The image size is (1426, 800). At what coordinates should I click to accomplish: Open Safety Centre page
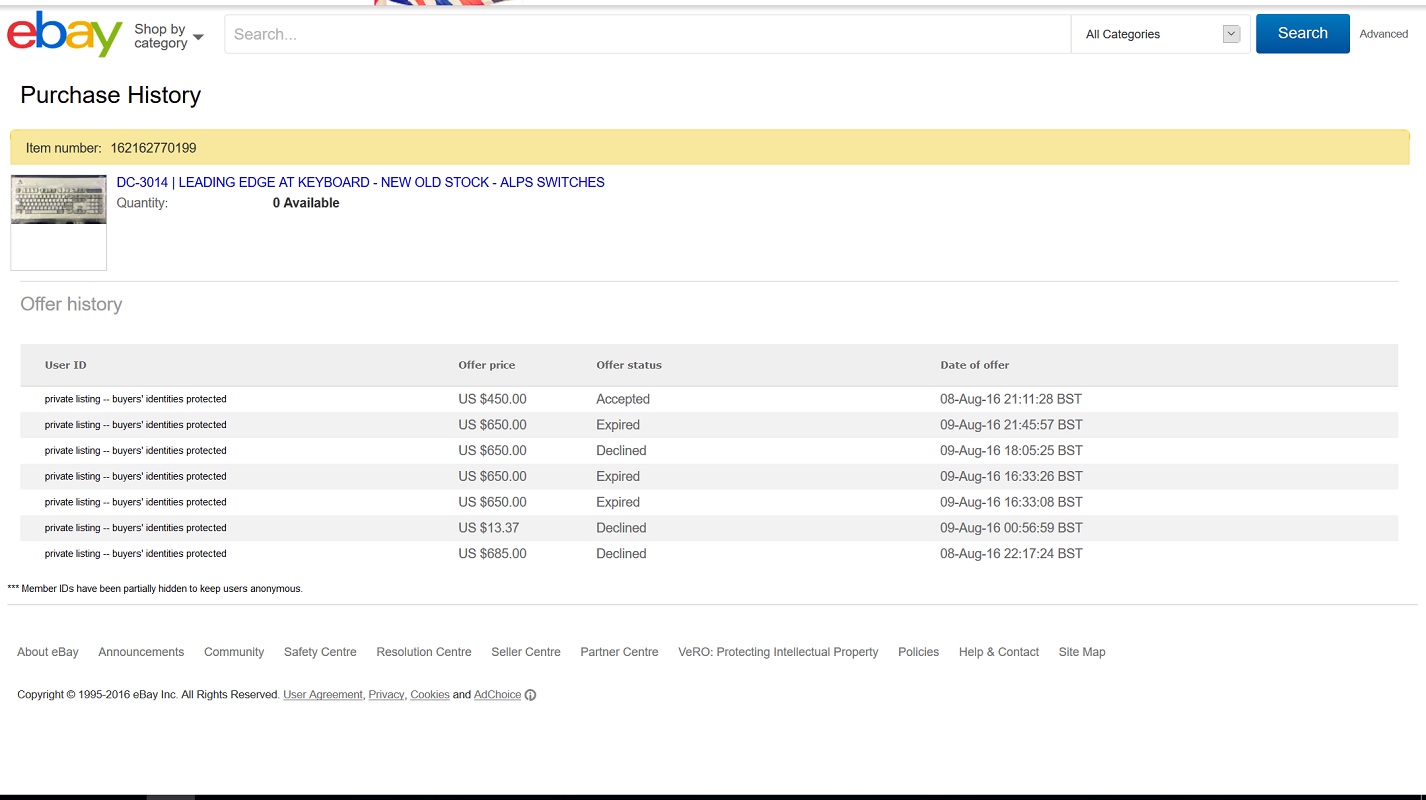click(x=320, y=652)
